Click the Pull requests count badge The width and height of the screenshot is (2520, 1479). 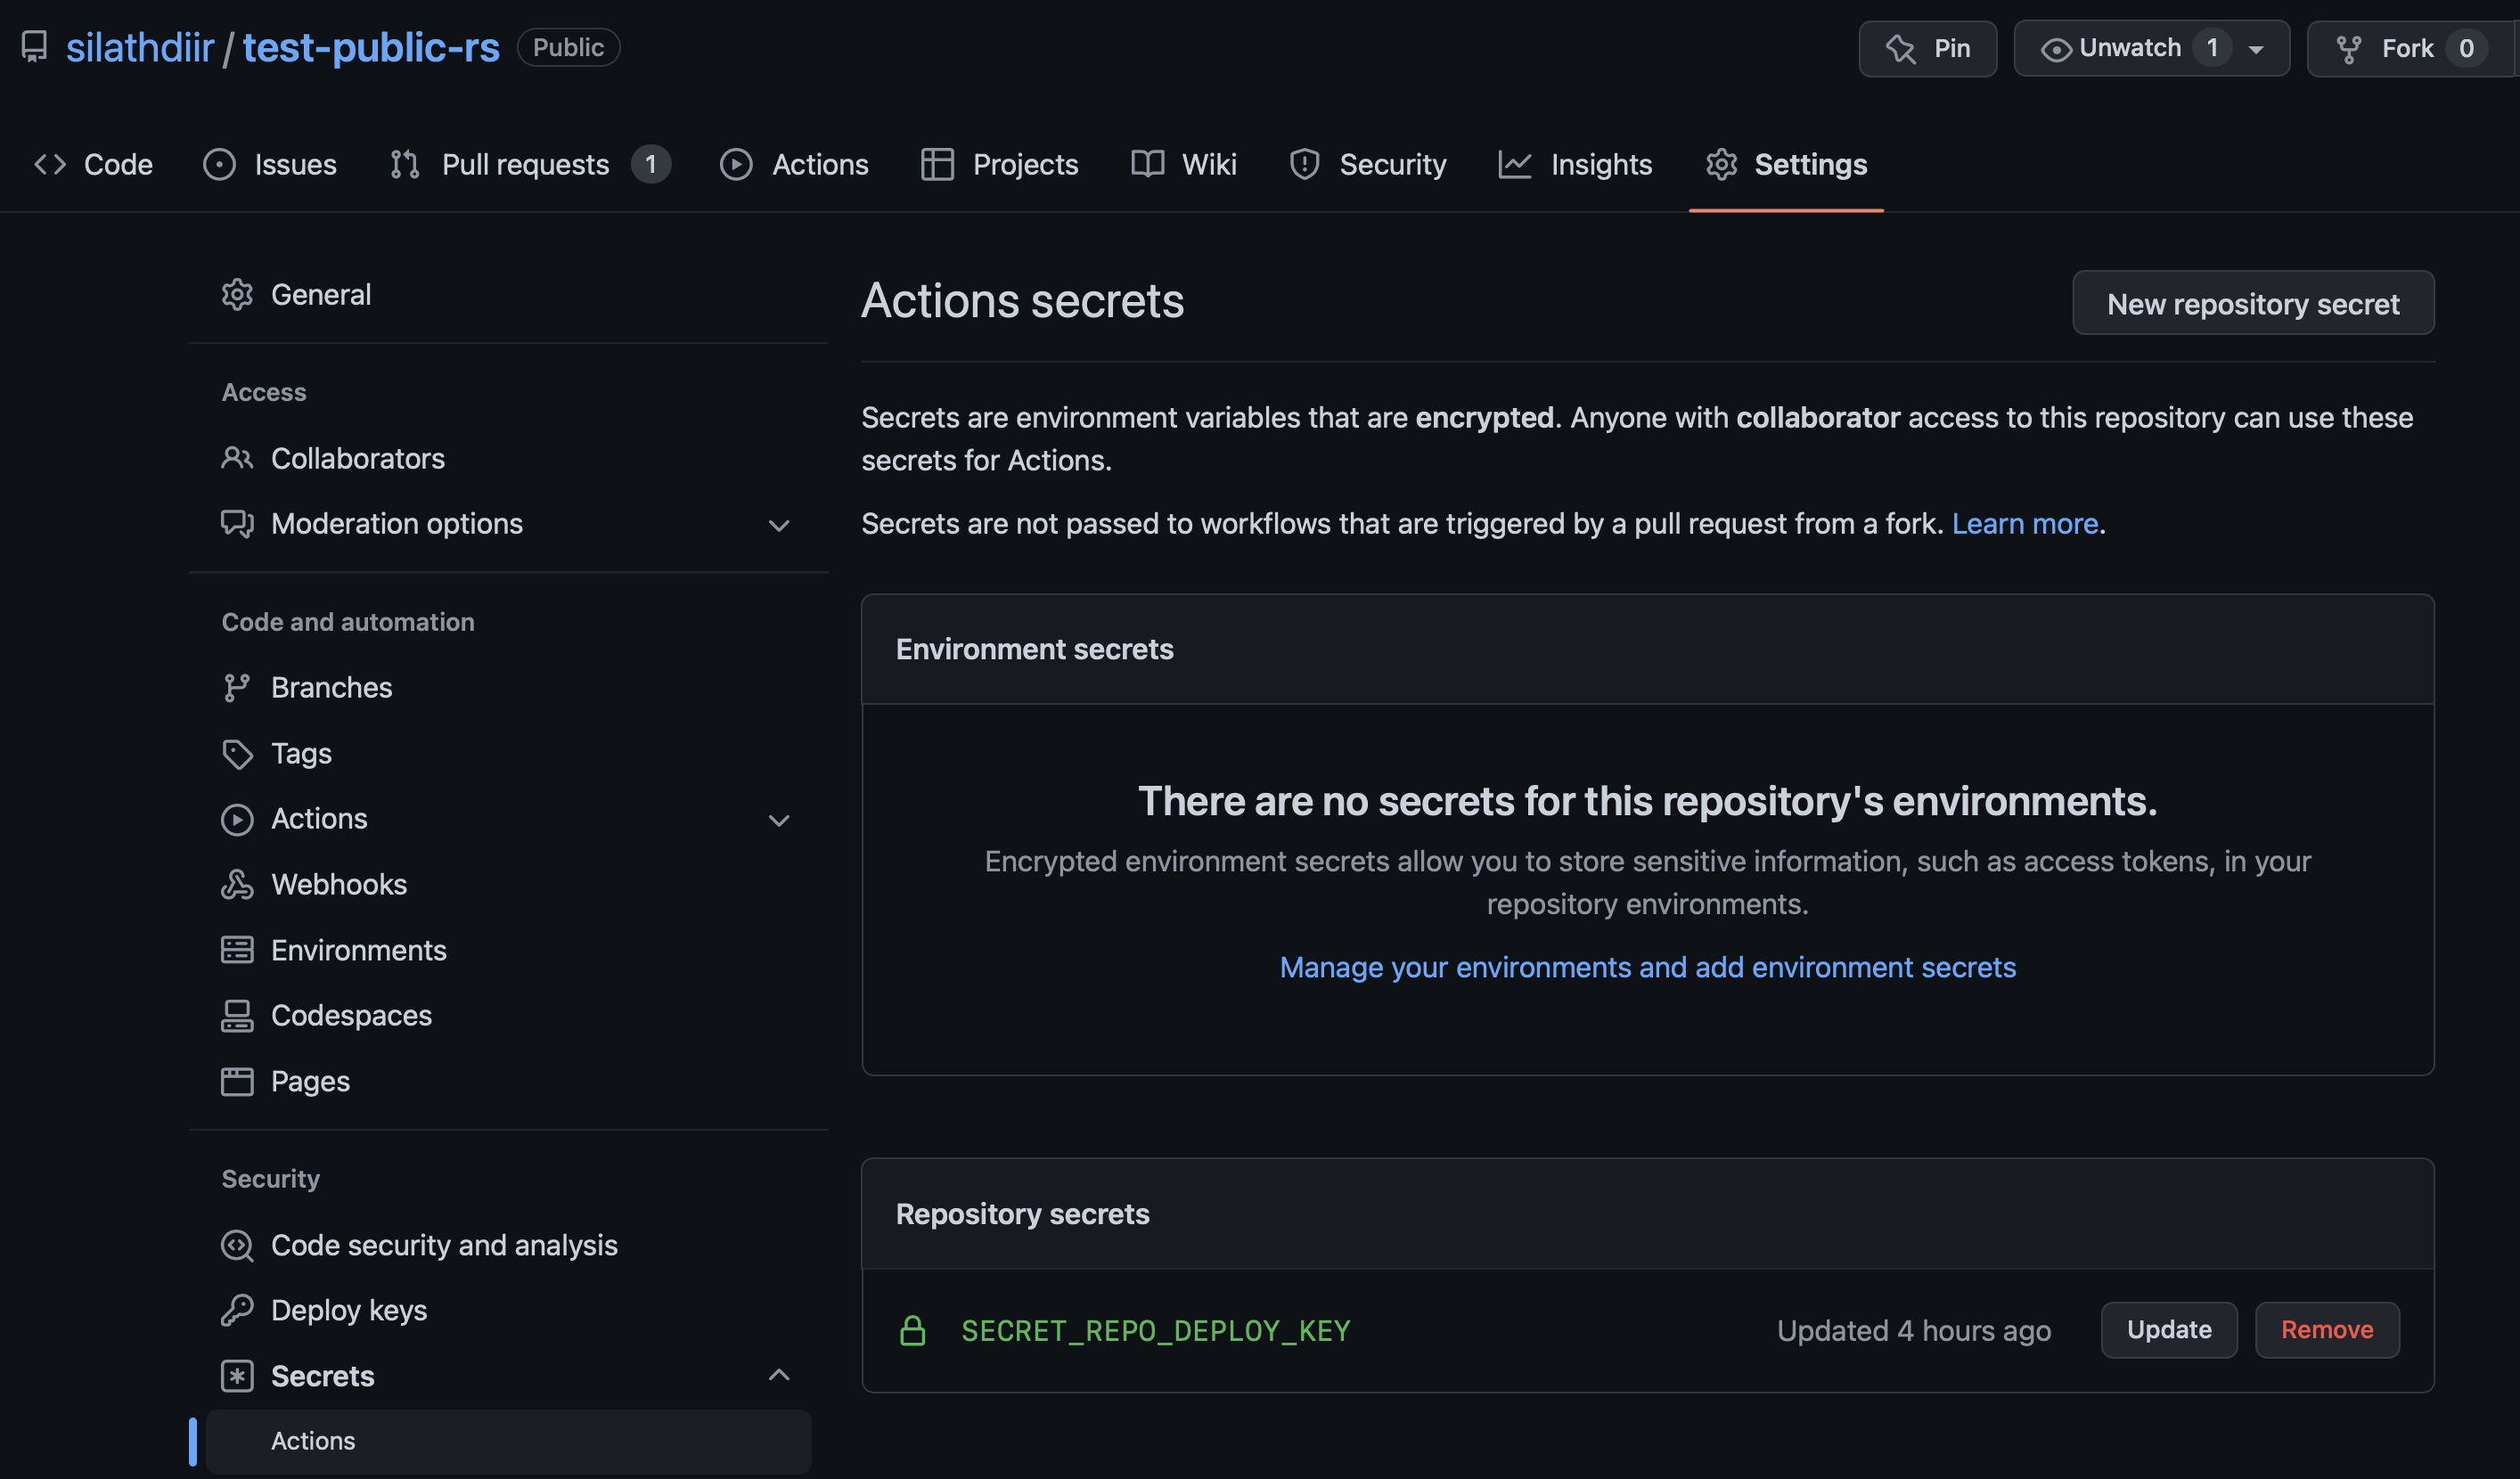pos(650,164)
